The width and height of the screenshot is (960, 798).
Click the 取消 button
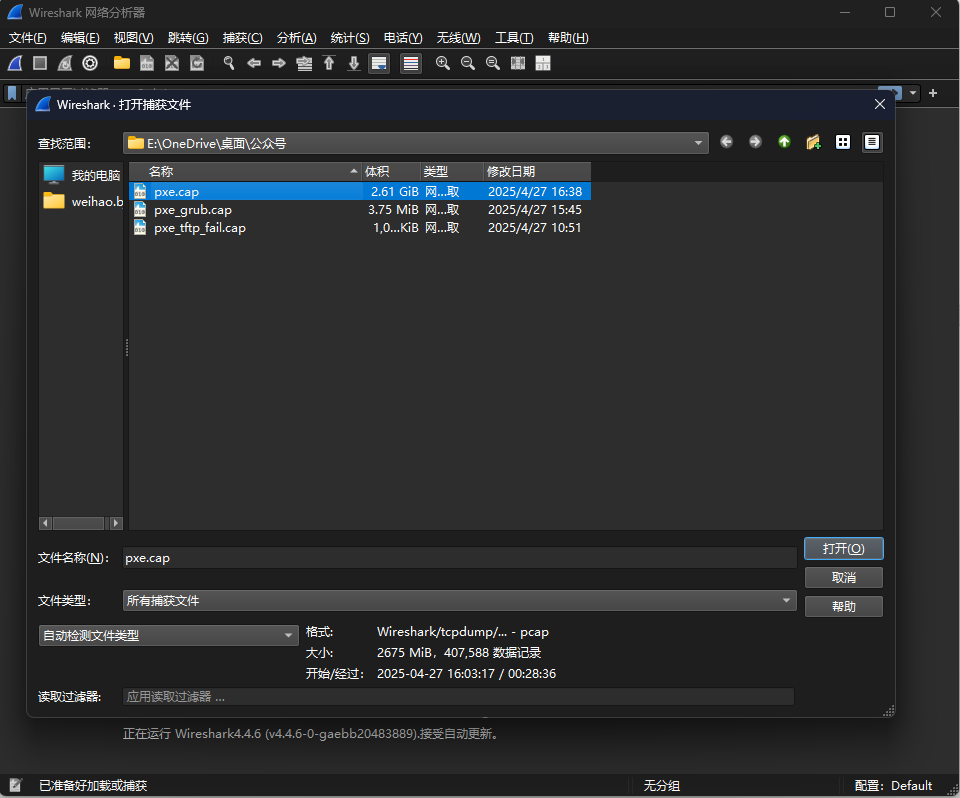[x=843, y=577]
